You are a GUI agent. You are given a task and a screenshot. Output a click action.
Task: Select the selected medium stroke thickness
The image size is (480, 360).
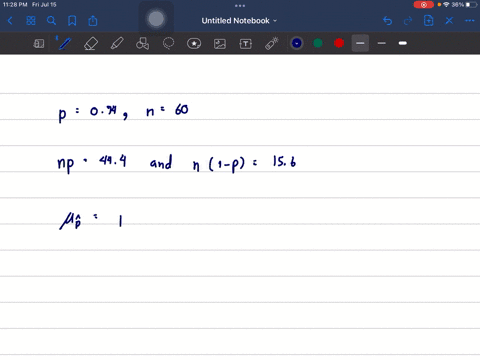[360, 43]
